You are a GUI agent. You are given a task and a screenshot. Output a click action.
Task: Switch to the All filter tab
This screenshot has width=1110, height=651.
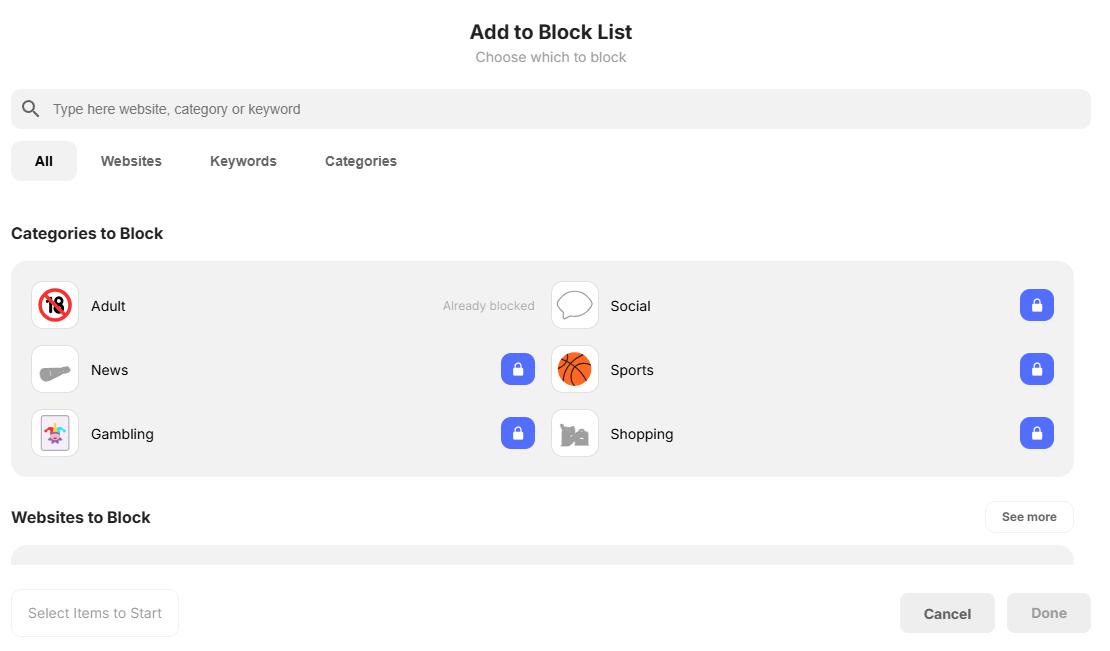click(43, 160)
